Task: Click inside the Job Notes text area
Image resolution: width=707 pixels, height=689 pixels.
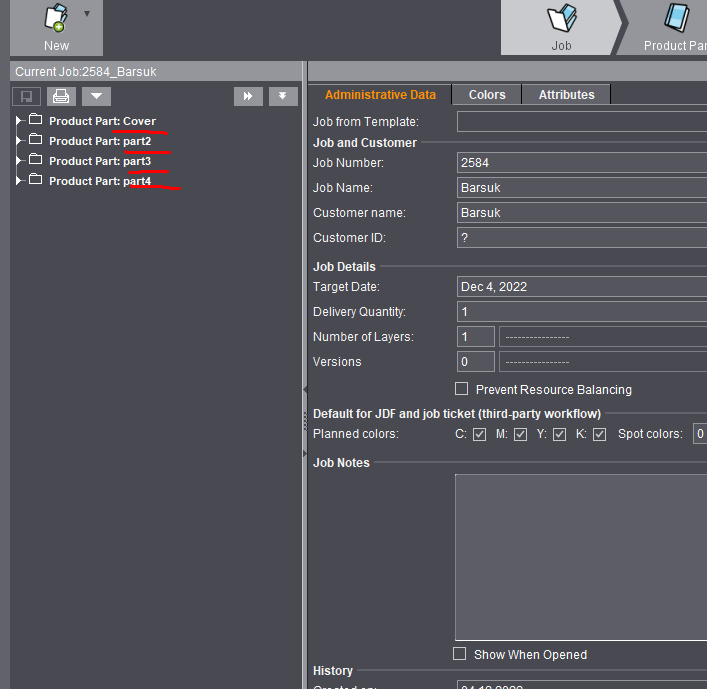Action: (581, 557)
